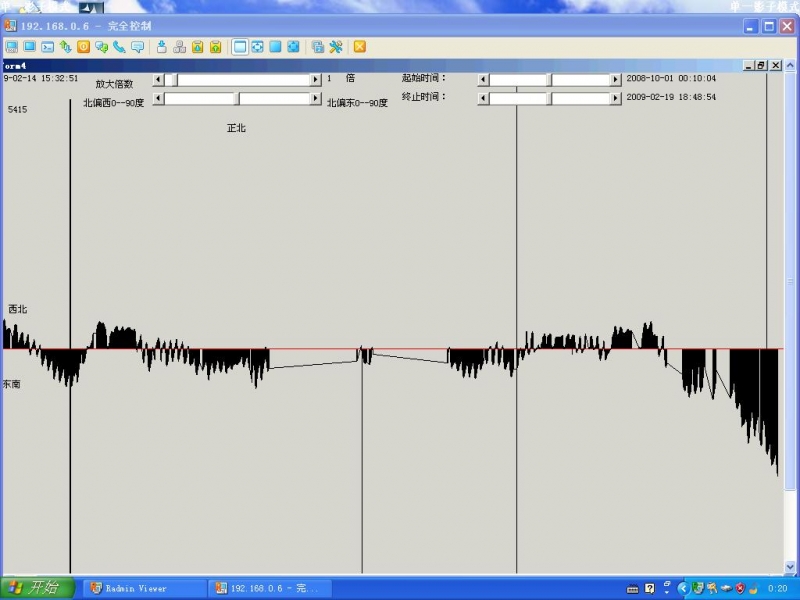The image size is (800, 600).
Task: Click the red shield tray icon
Action: pyautogui.click(x=740, y=589)
